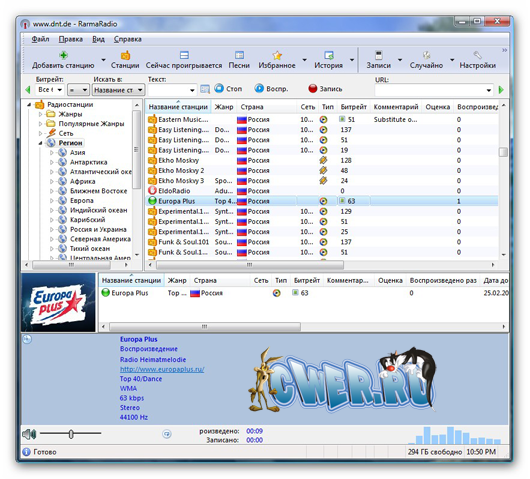Open Настройки wrench icon
This screenshot has width=530, height=479.
pyautogui.click(x=477, y=55)
